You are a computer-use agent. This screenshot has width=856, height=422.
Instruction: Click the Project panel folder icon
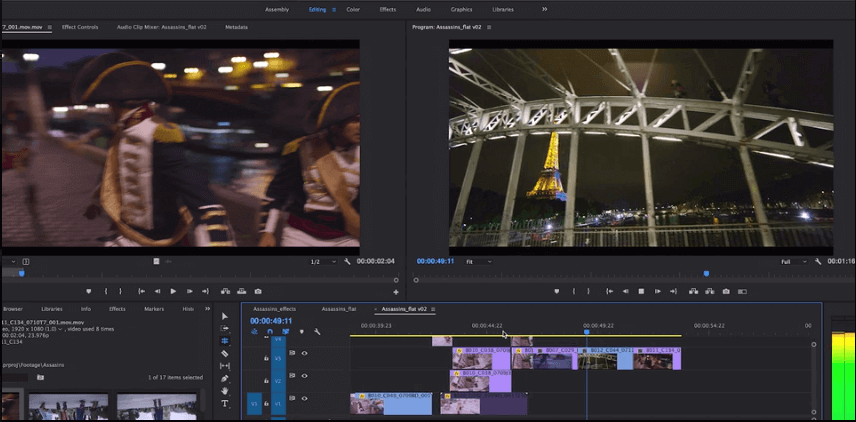[x=40, y=377]
